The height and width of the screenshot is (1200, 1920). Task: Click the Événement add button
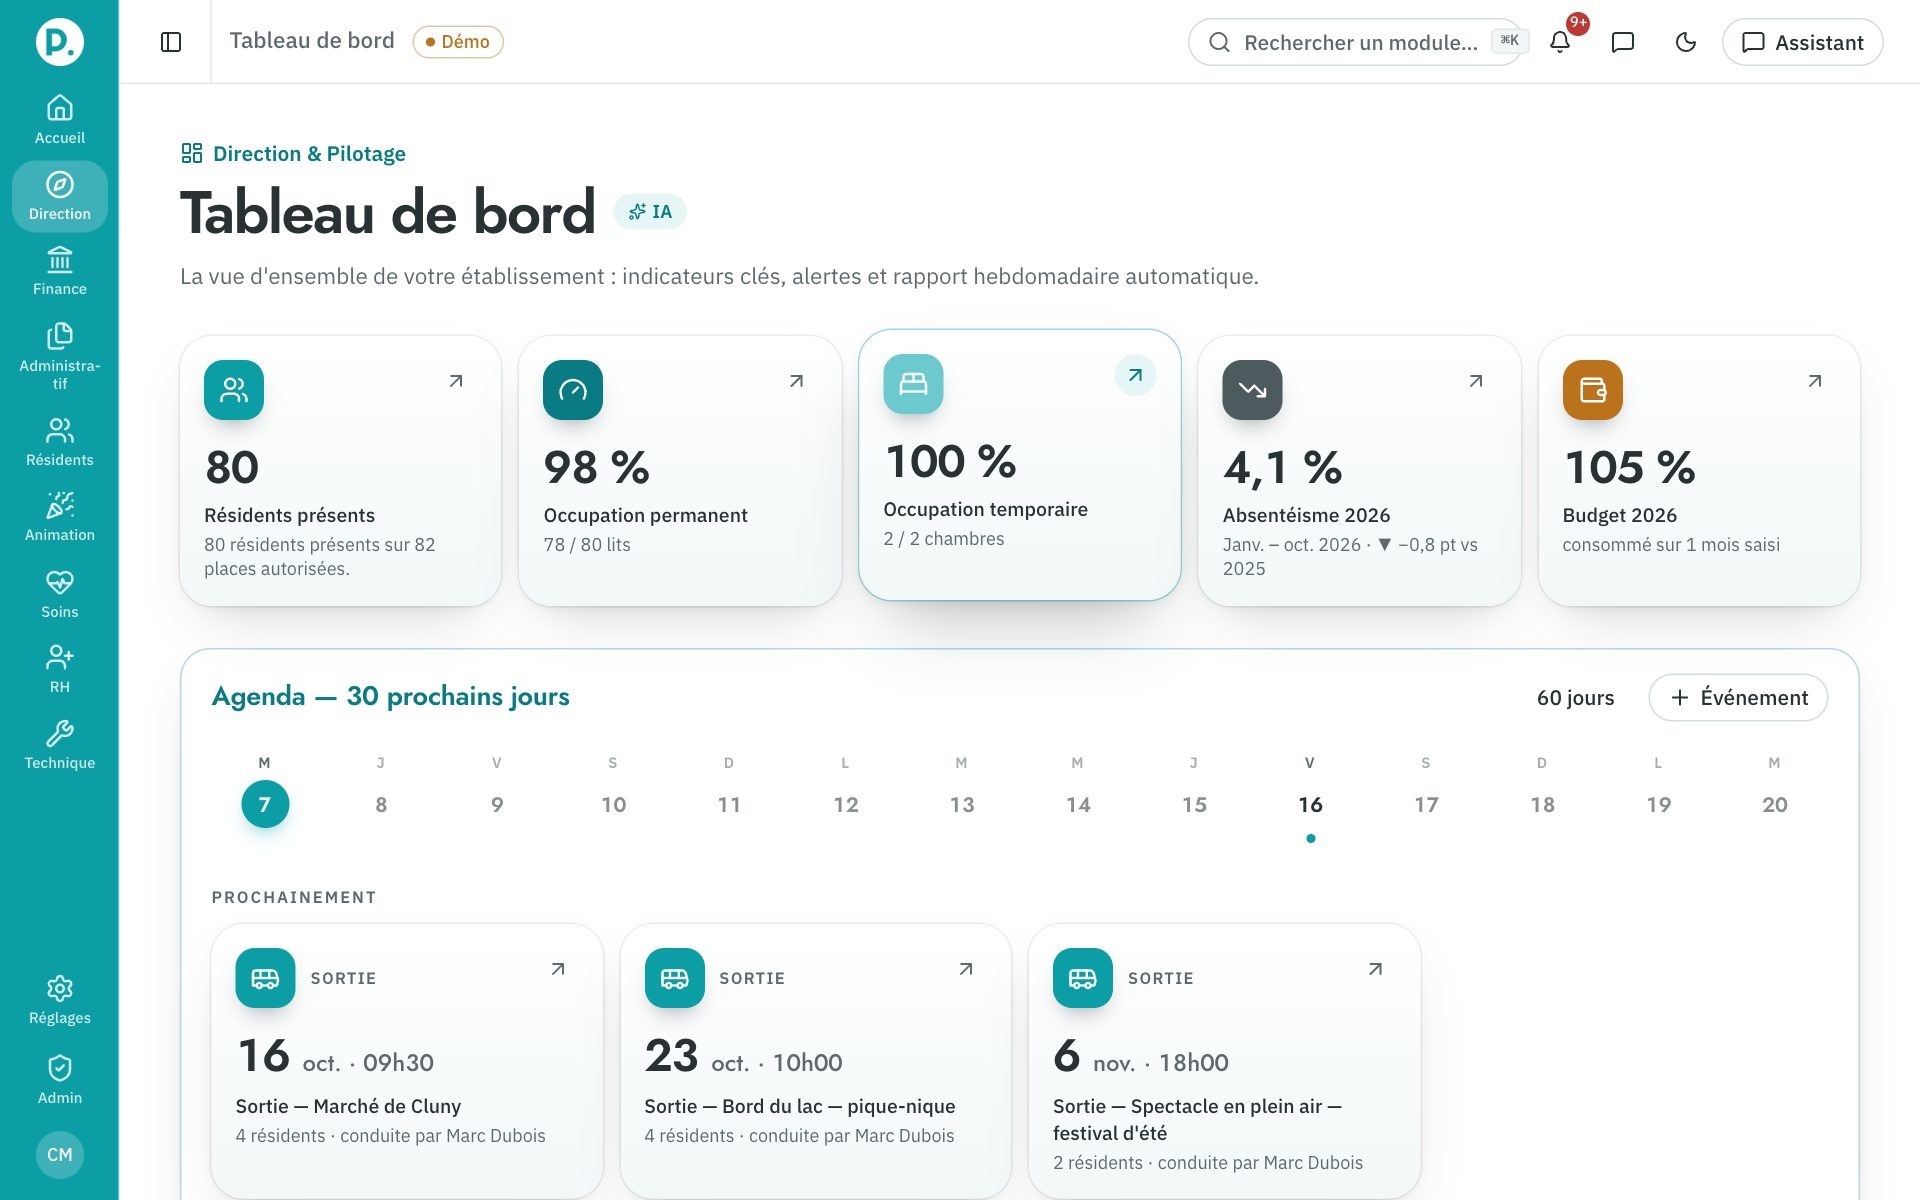point(1738,697)
